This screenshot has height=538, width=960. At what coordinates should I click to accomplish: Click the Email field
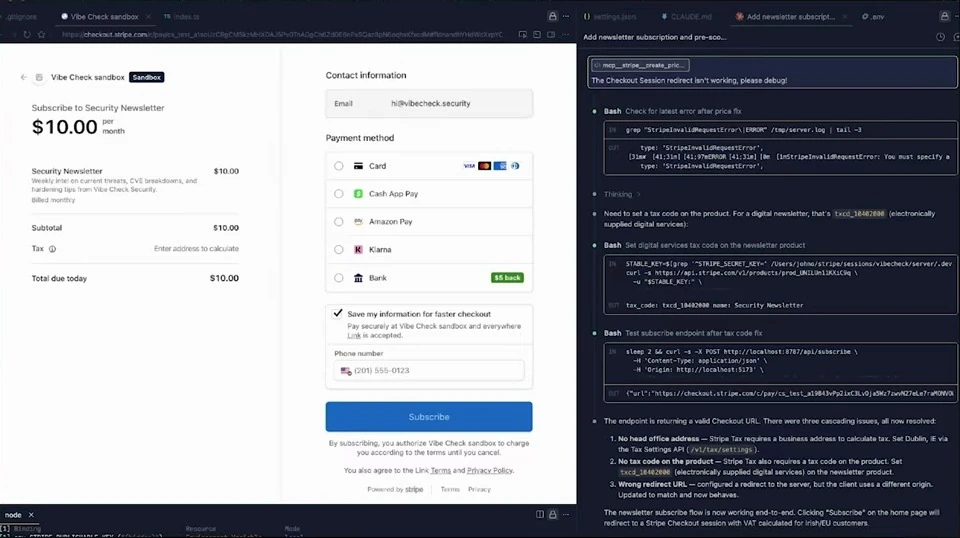pyautogui.click(x=429, y=103)
